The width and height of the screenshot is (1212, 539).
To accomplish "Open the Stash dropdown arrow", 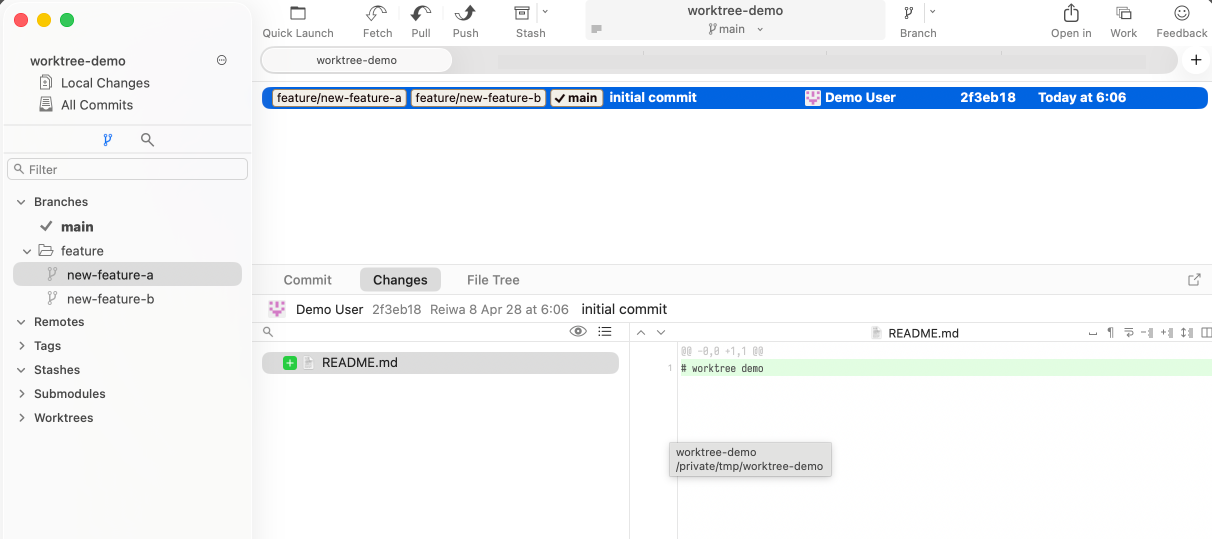I will pyautogui.click(x=545, y=12).
